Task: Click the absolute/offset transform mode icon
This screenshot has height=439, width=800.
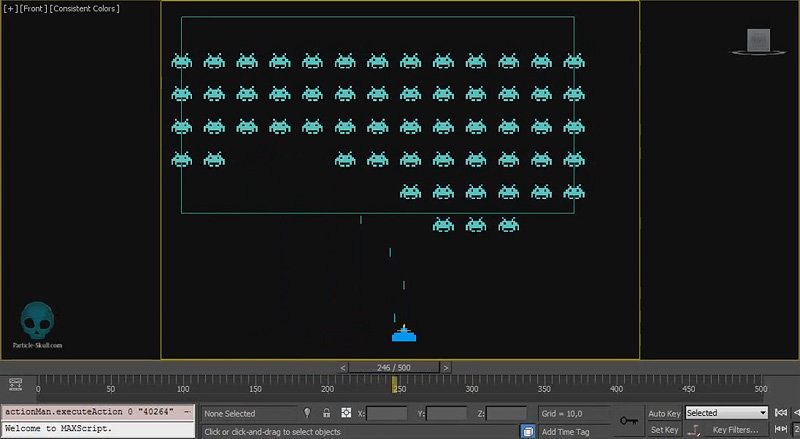Action: [346, 413]
